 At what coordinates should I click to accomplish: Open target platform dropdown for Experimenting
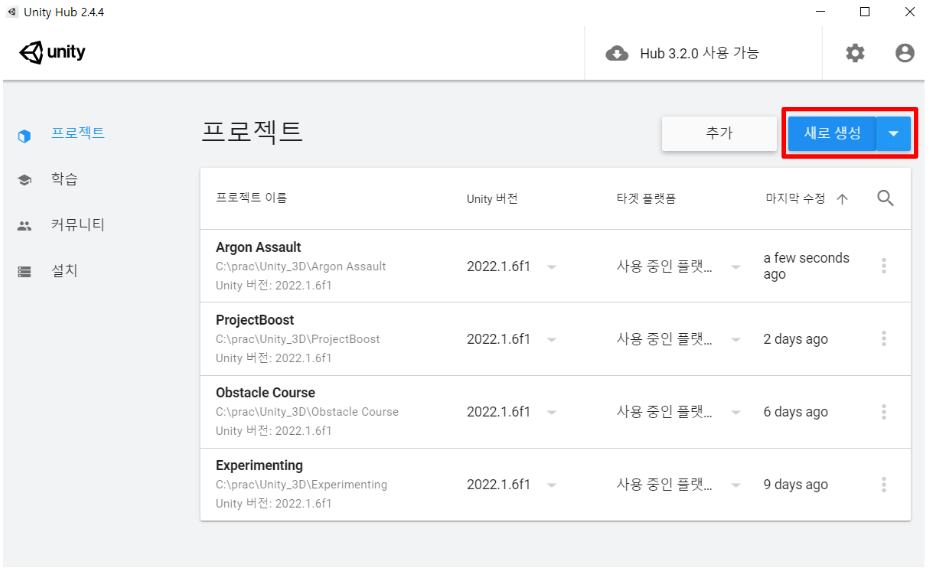(x=736, y=486)
